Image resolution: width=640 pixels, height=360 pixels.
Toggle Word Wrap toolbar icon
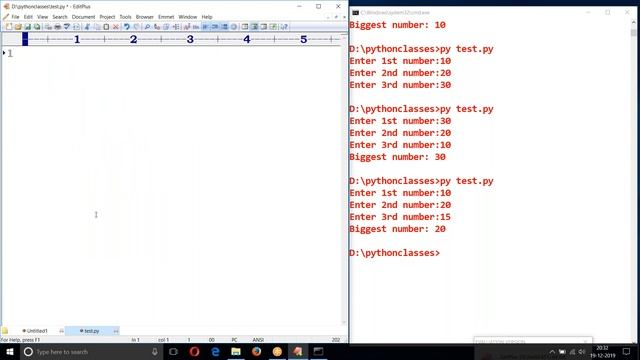(x=205, y=27)
